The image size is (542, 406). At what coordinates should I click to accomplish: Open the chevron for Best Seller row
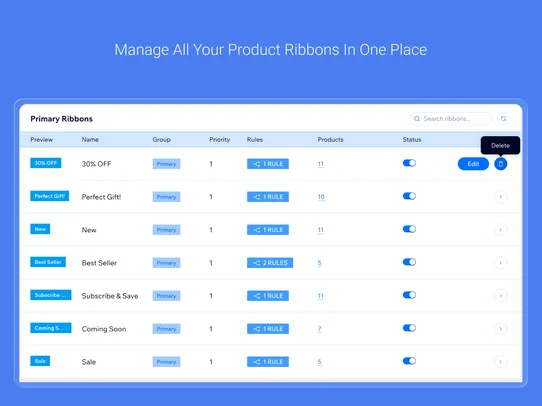tap(501, 263)
